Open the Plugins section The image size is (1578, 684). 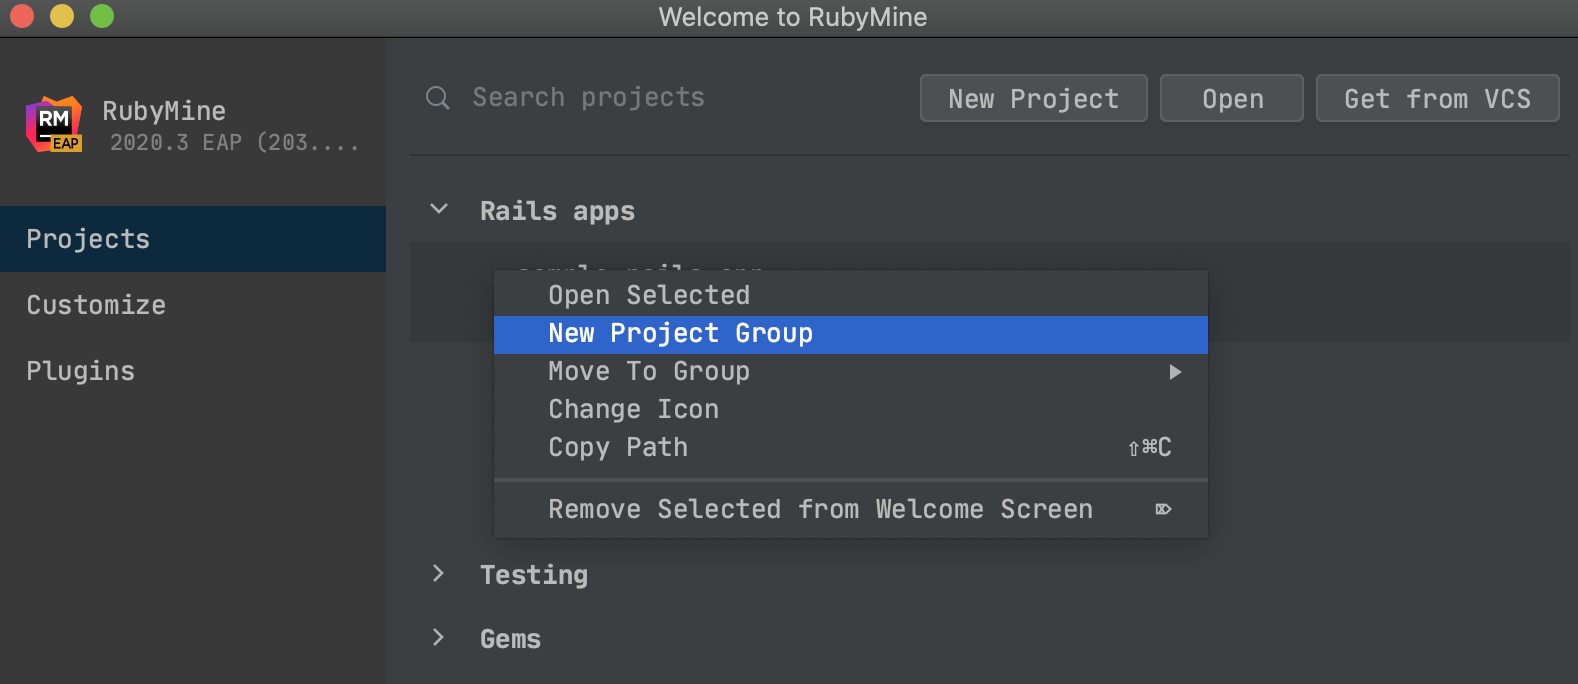click(x=193, y=371)
